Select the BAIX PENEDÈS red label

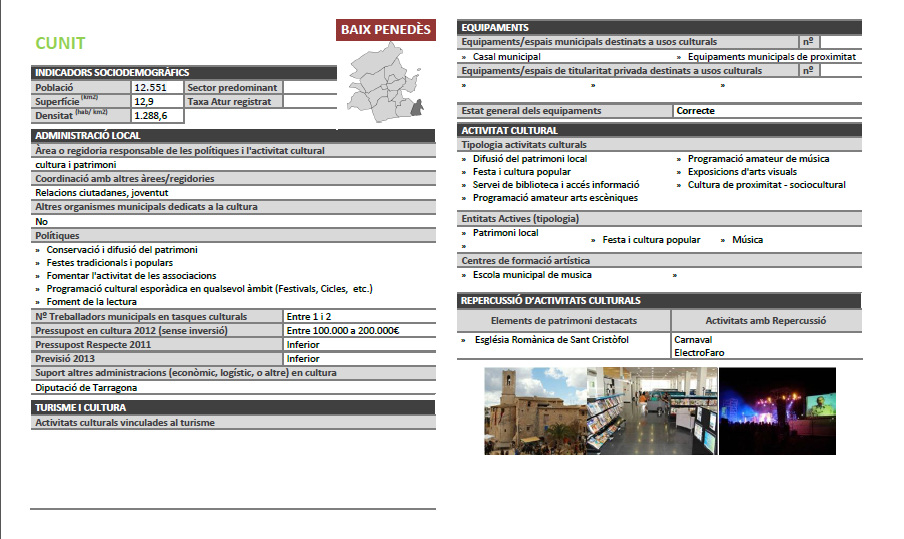pyautogui.click(x=386, y=29)
